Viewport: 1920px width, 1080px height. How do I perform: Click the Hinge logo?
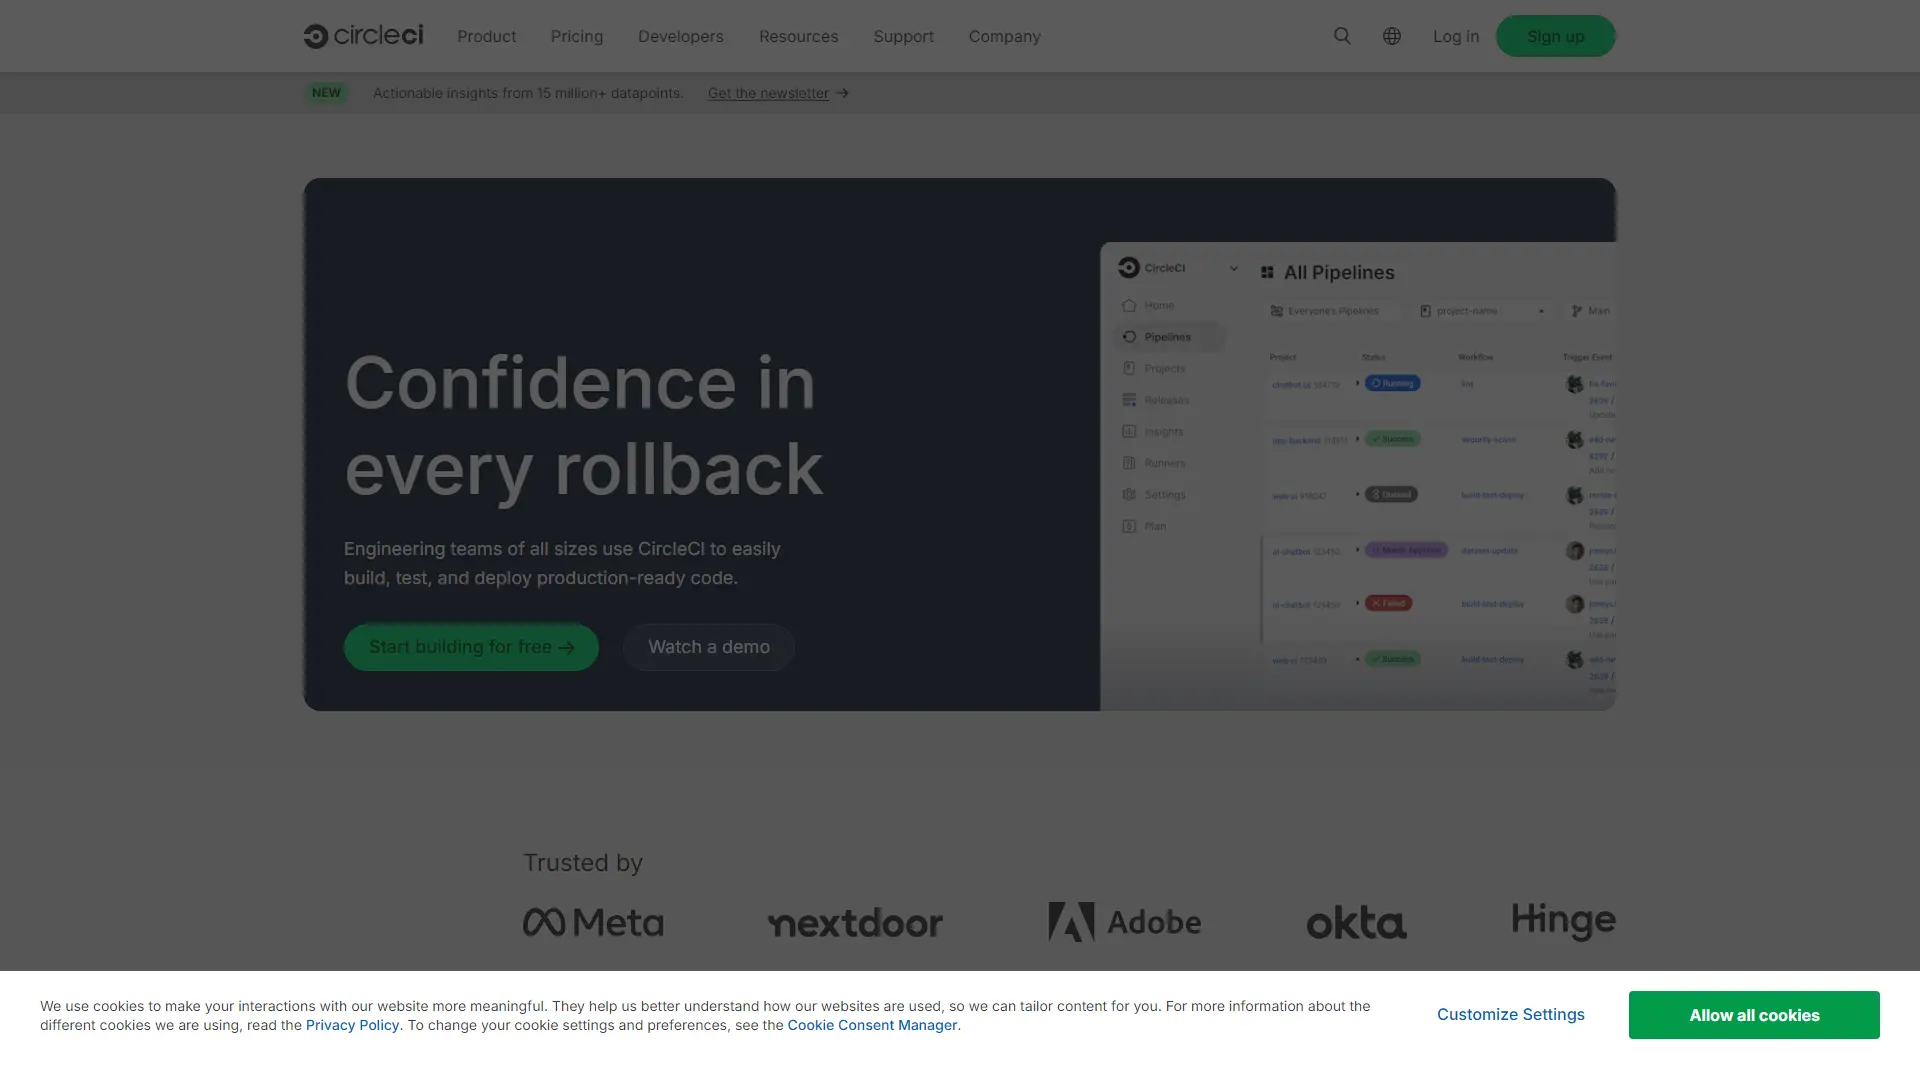pos(1563,921)
